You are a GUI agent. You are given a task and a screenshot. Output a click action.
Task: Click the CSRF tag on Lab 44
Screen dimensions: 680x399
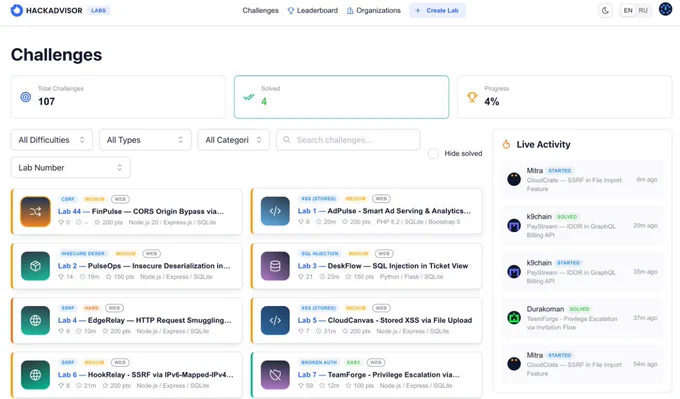68,199
